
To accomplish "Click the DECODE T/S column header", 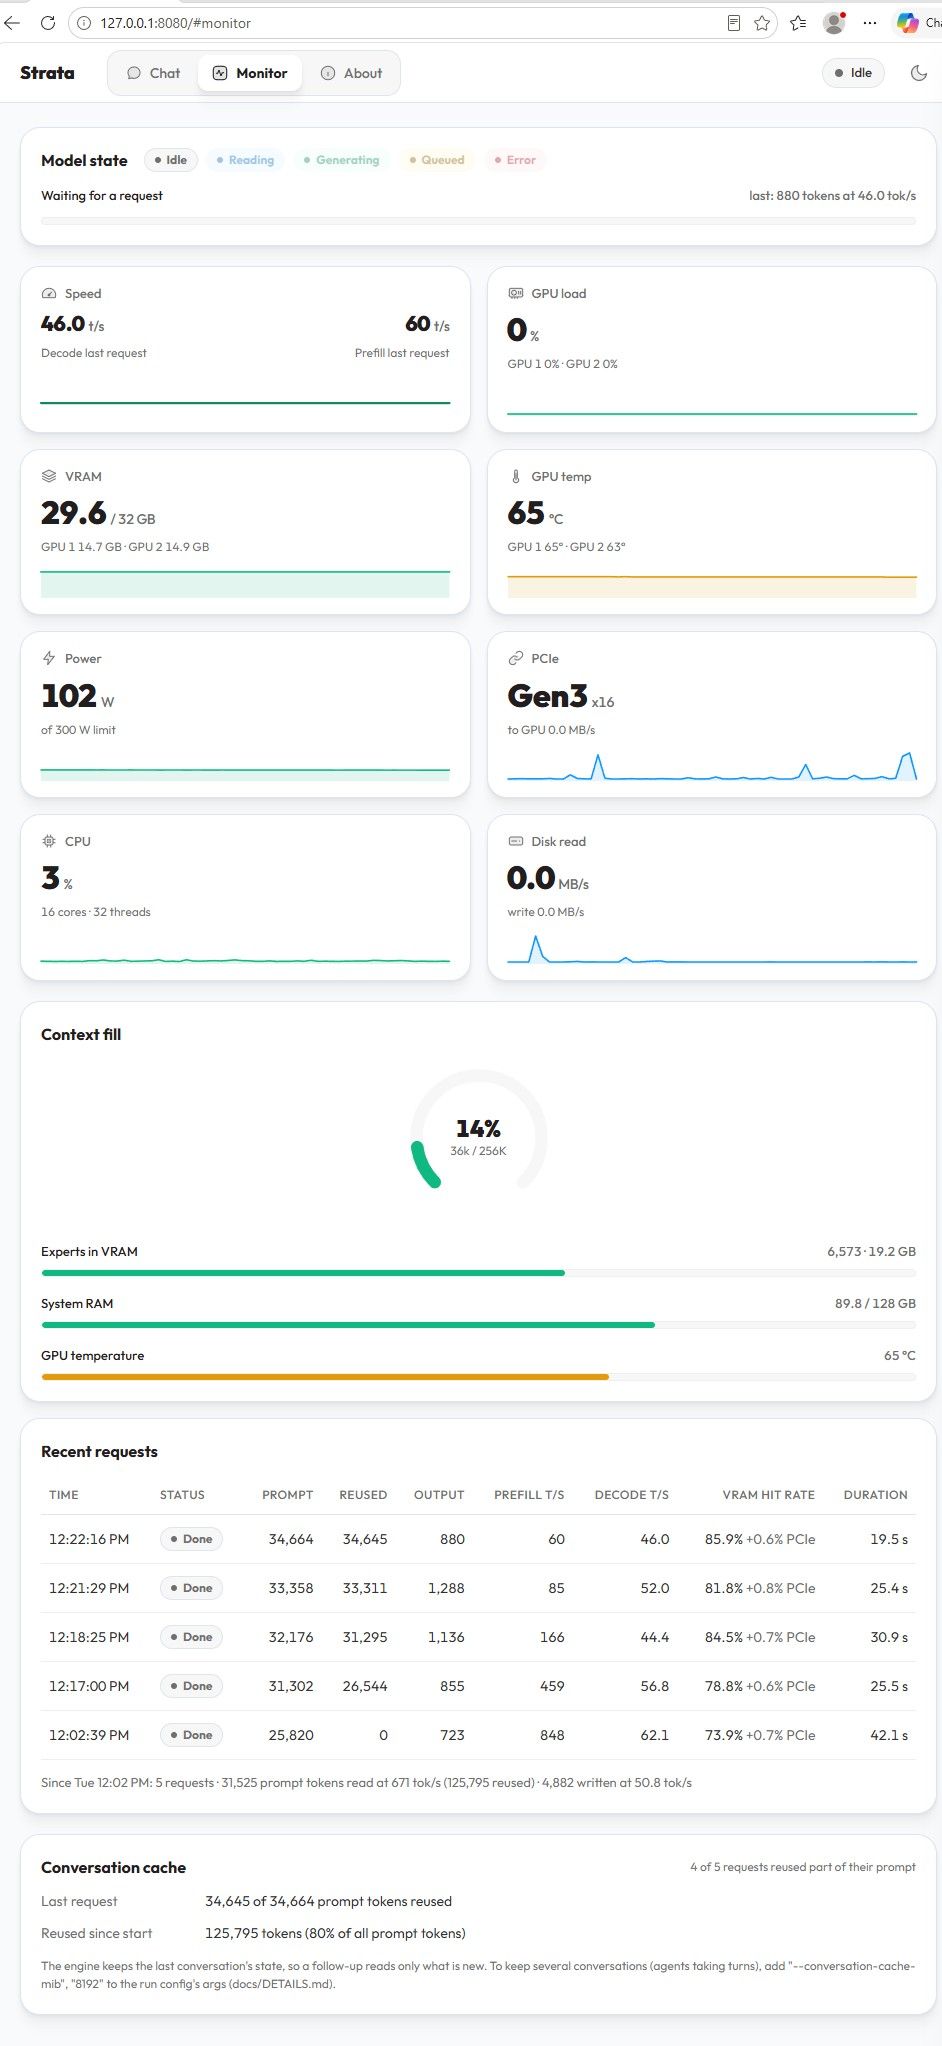I will click(632, 1495).
